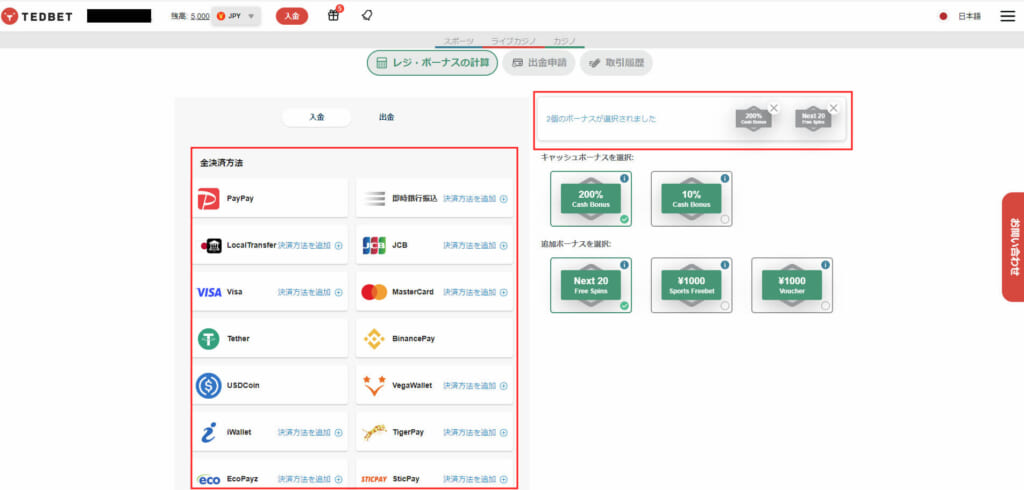Switch to the ライブカジノ section

[x=514, y=41]
